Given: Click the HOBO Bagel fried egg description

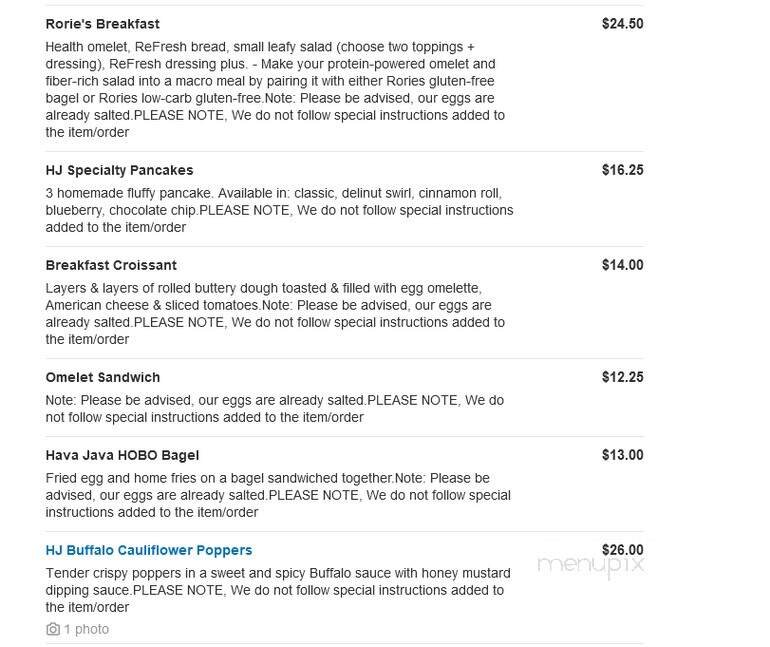Looking at the screenshot, I should [x=277, y=495].
